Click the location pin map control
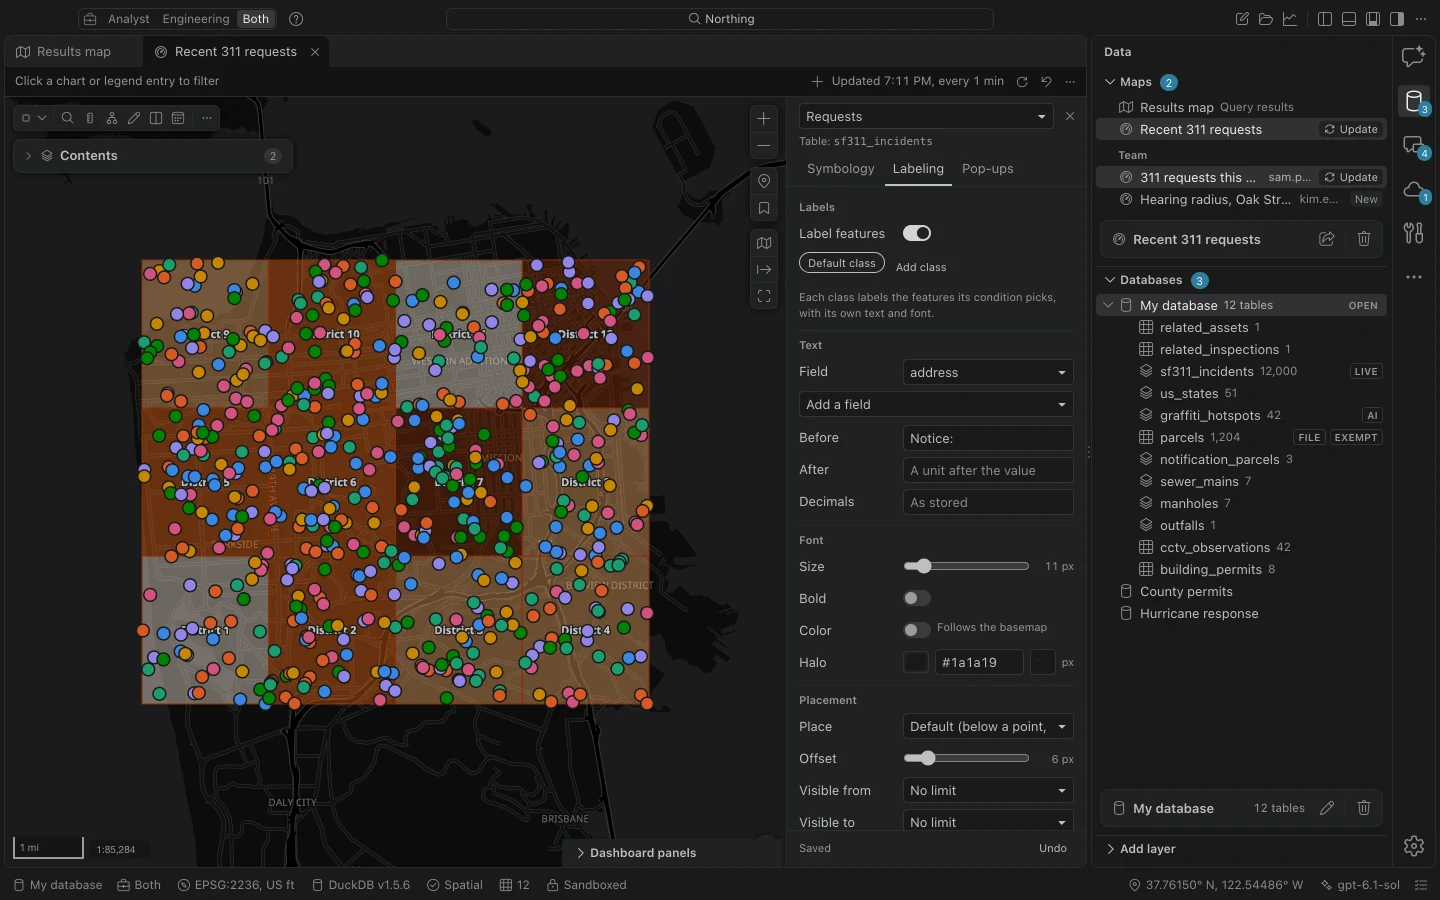Viewport: 1440px width, 900px height. (x=764, y=181)
